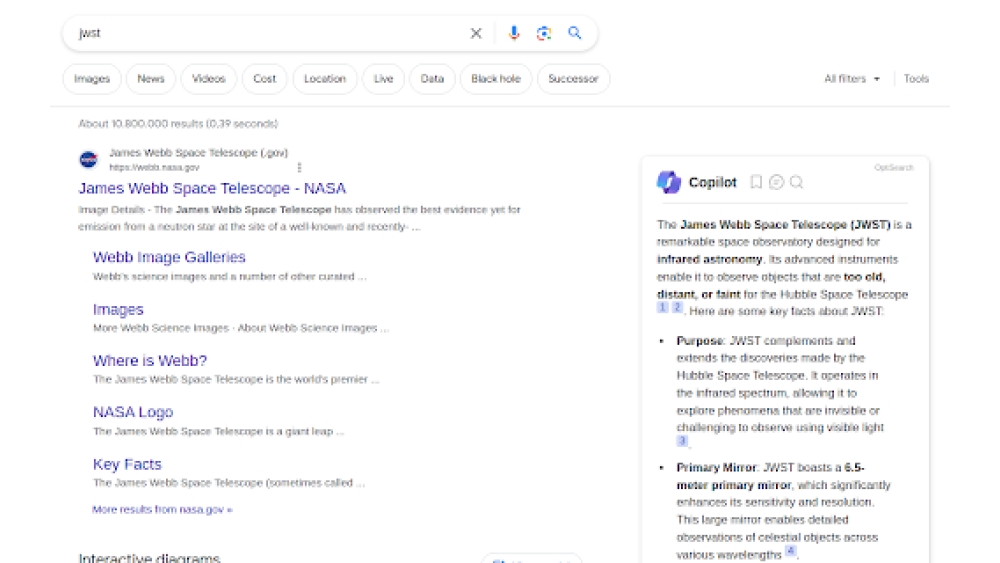1000x563 pixels.
Task: Select the Data filter chip
Action: pyautogui.click(x=432, y=79)
